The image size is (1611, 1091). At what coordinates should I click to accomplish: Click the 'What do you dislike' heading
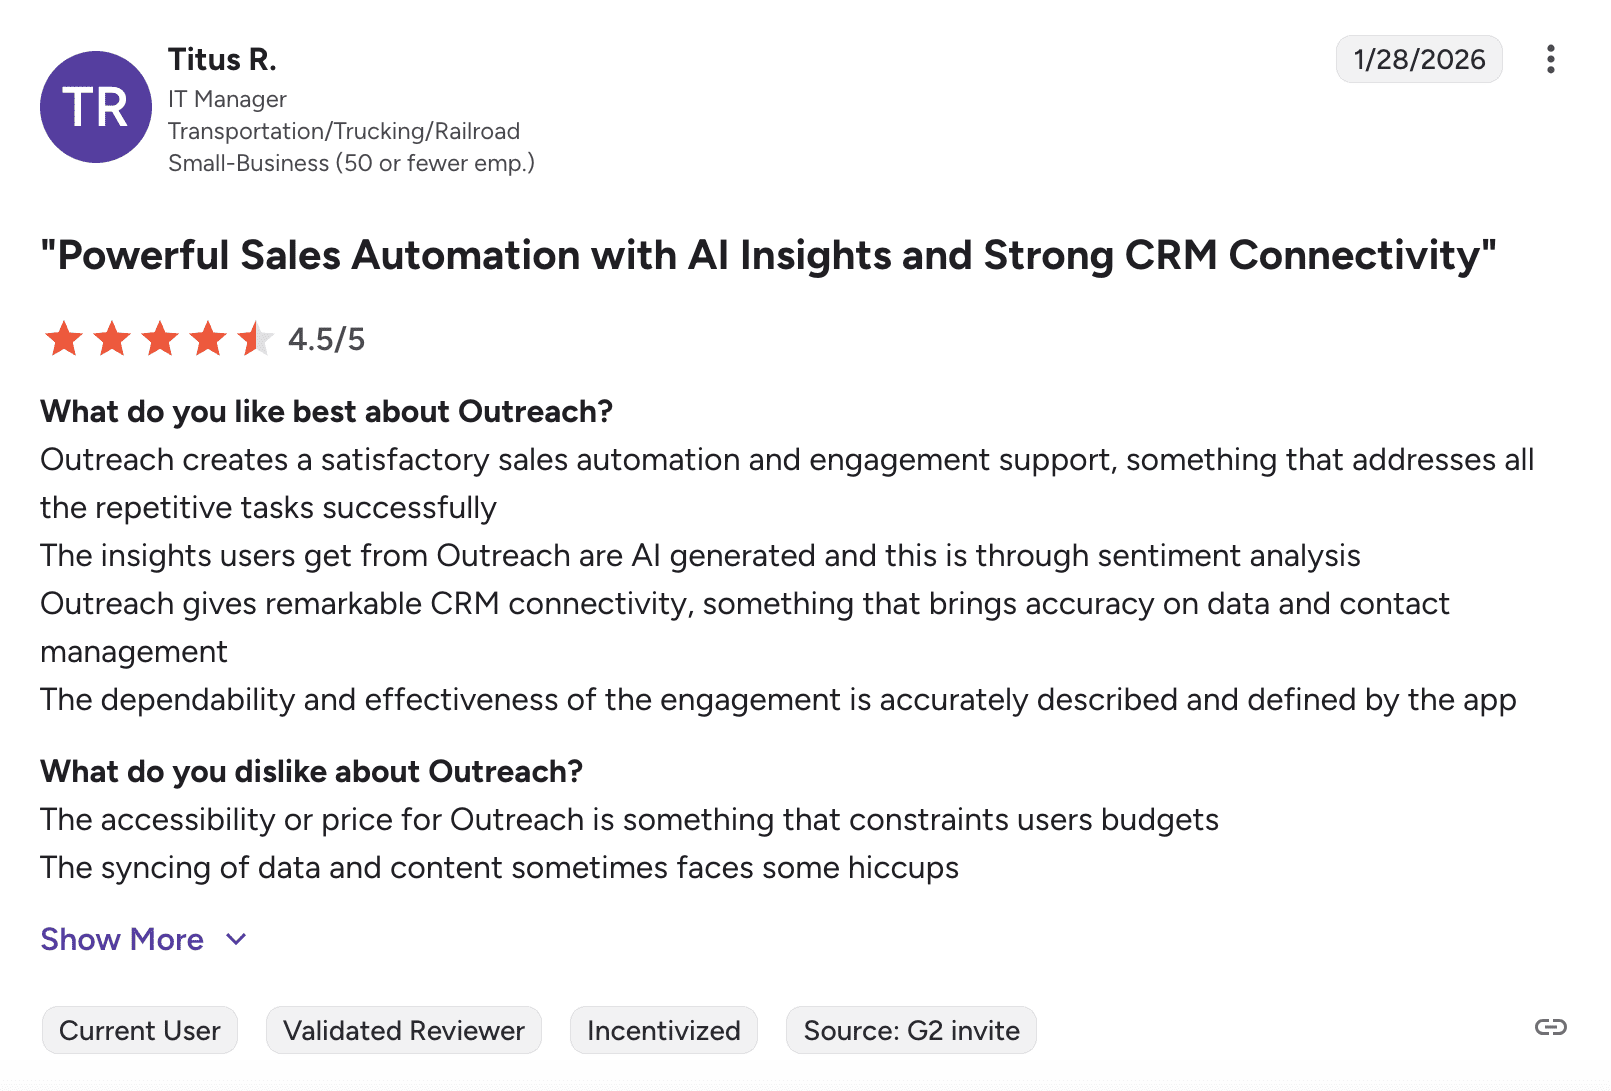311,771
